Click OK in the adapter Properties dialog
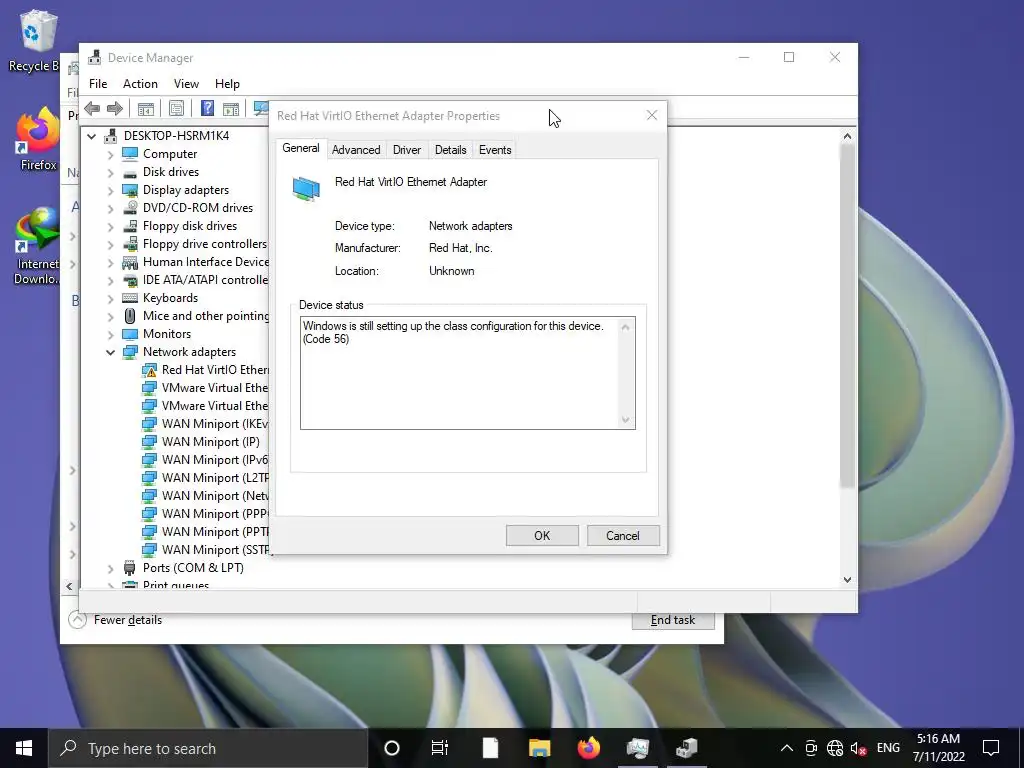This screenshot has width=1024, height=768. [x=542, y=536]
